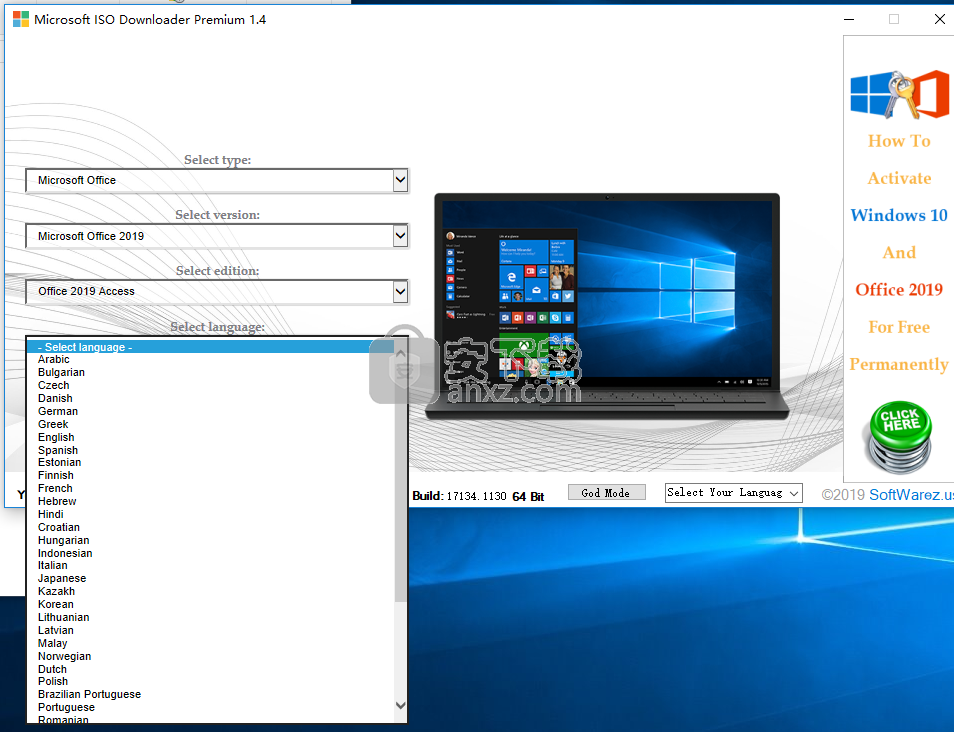This screenshot has width=954, height=732.
Task: Minimize the ISO Downloader window
Action: point(849,19)
